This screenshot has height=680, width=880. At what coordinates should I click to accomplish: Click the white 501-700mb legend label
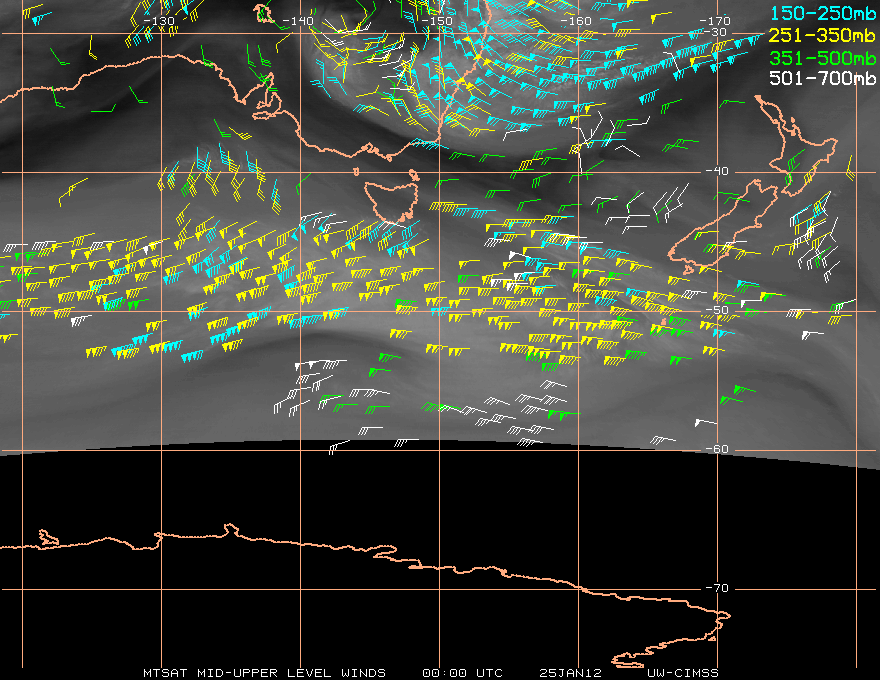pyautogui.click(x=822, y=78)
